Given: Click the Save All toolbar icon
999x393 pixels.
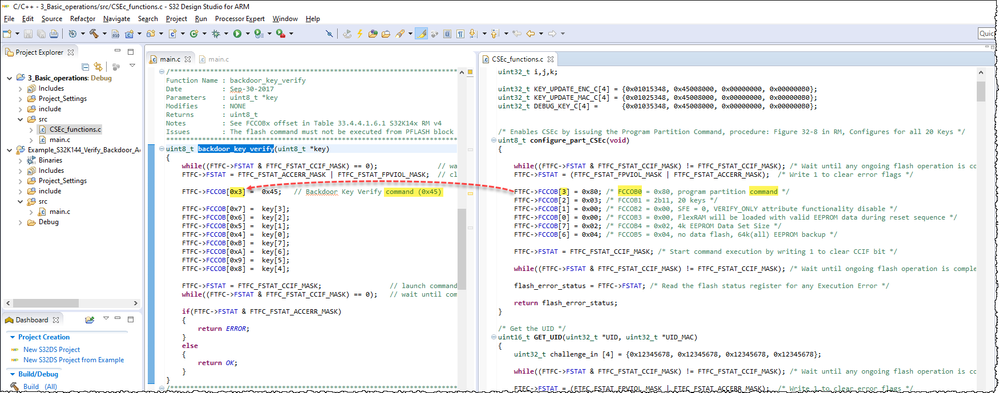Looking at the screenshot, I should (41, 33).
